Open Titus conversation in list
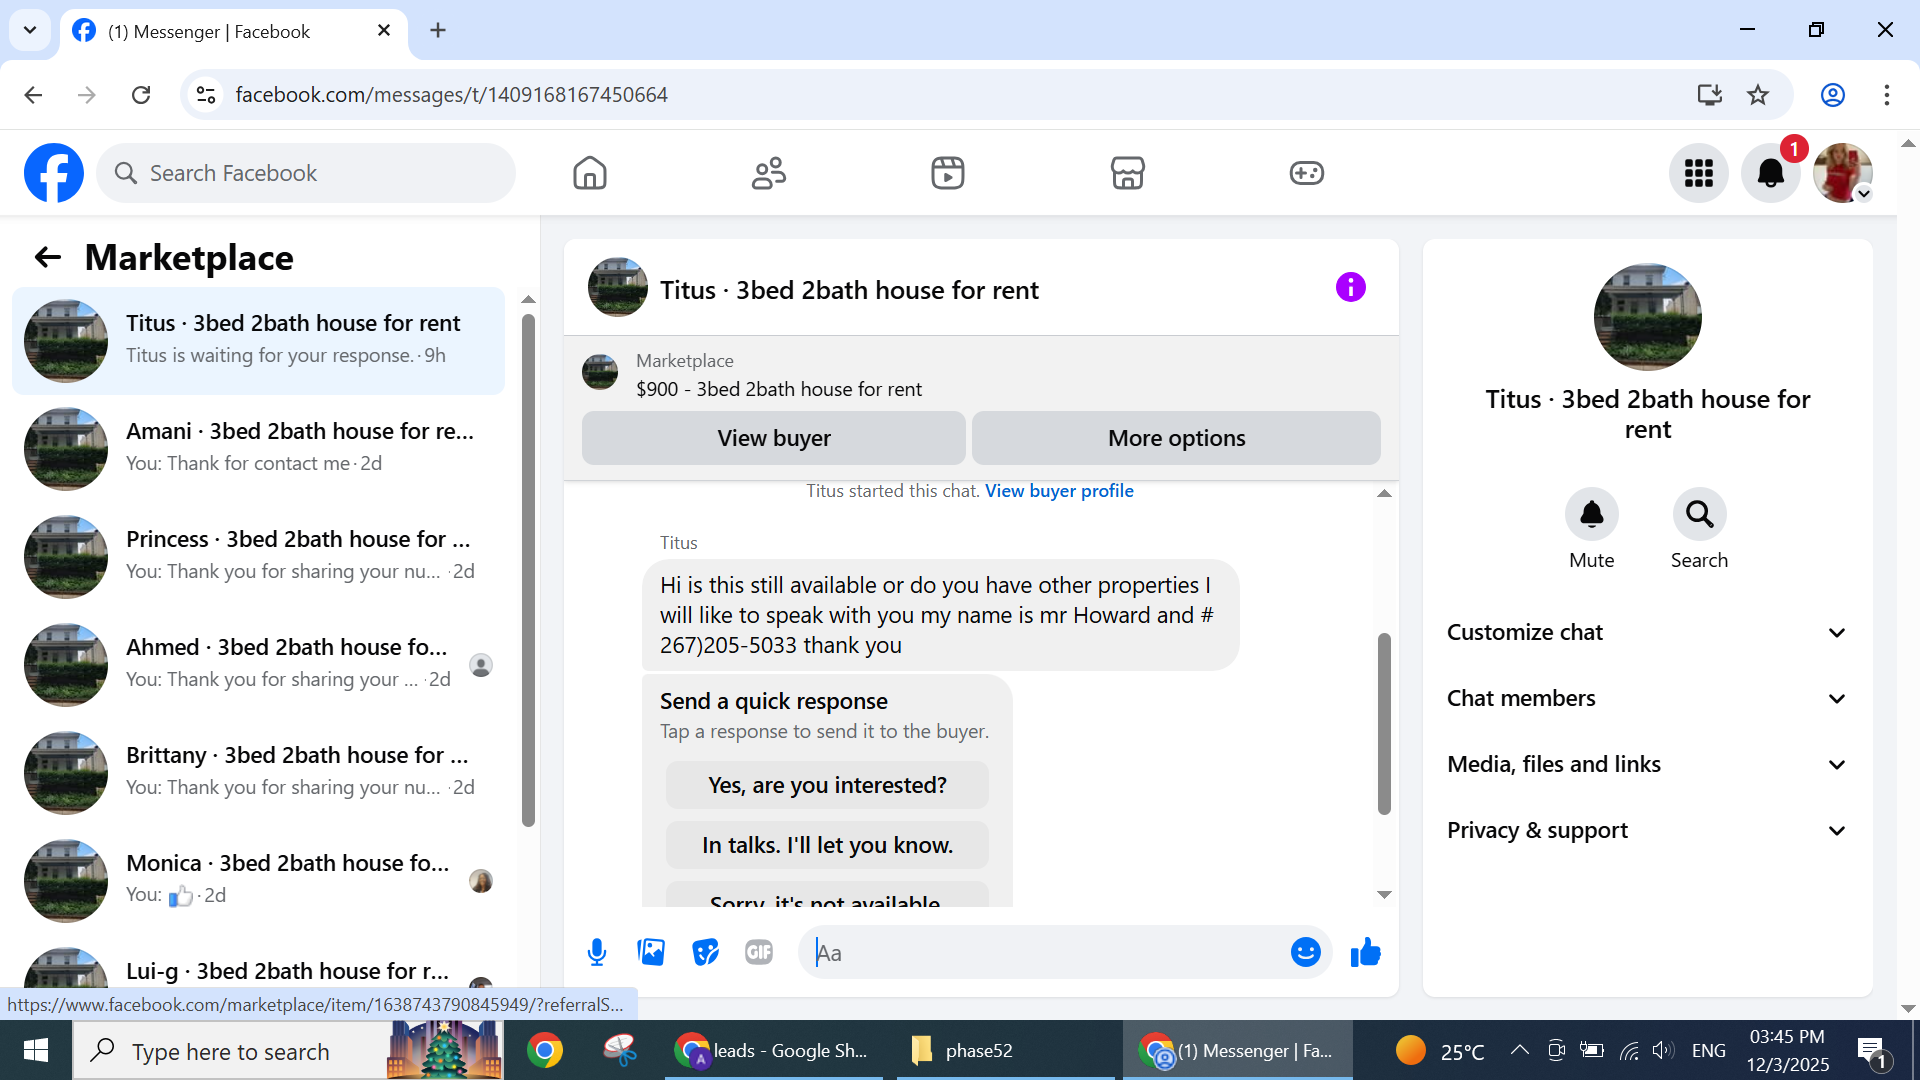1920x1080 pixels. coord(258,341)
